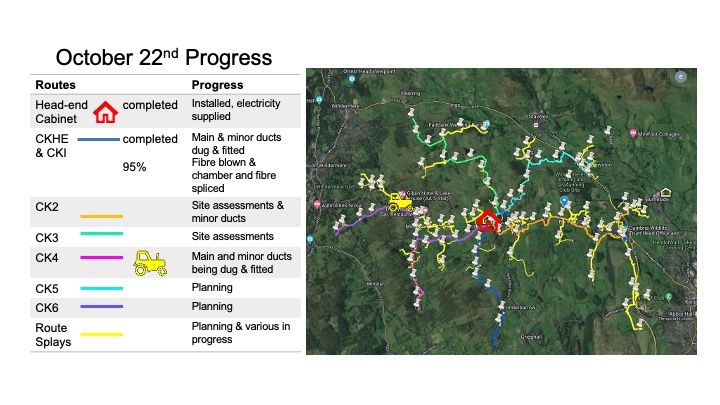Click the "CK2" route label
720x405 pixels.
click(x=47, y=207)
